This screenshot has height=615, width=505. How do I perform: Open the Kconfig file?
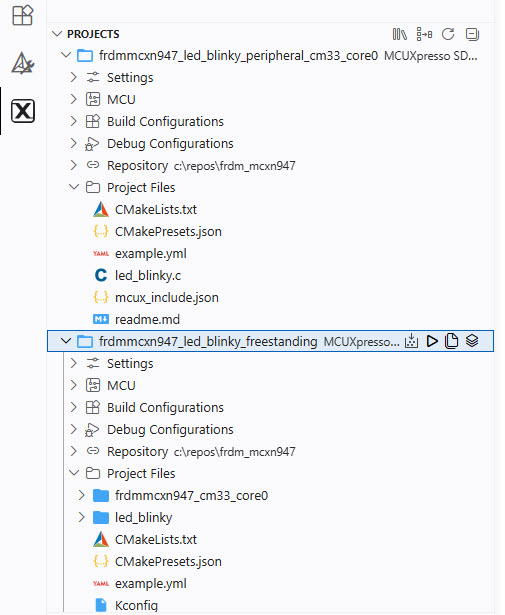[136, 605]
